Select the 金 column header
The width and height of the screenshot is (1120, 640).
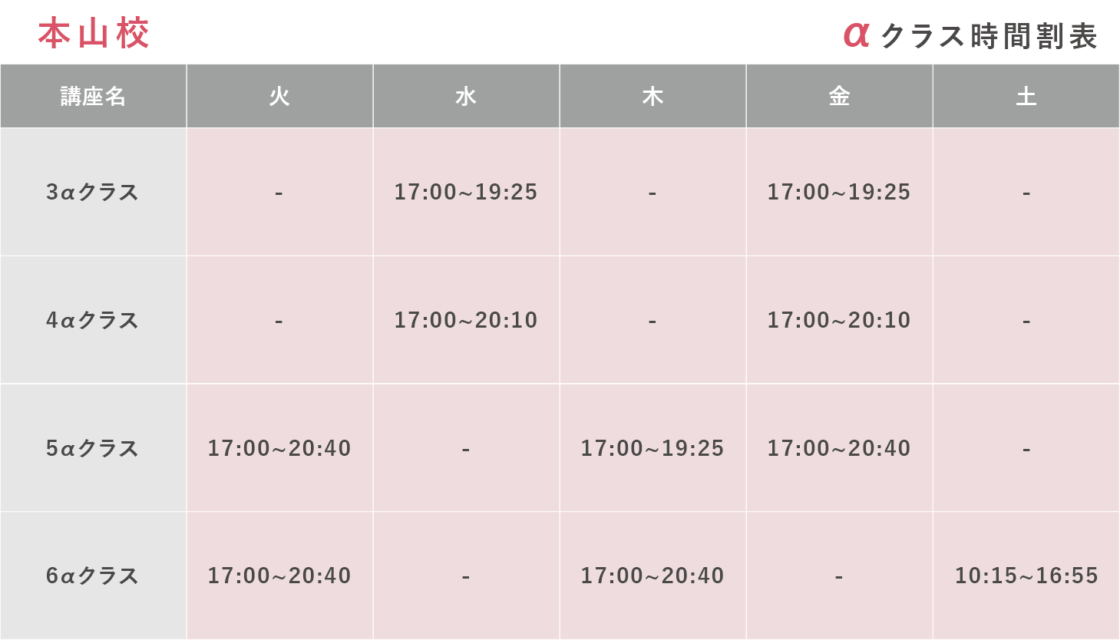839,96
